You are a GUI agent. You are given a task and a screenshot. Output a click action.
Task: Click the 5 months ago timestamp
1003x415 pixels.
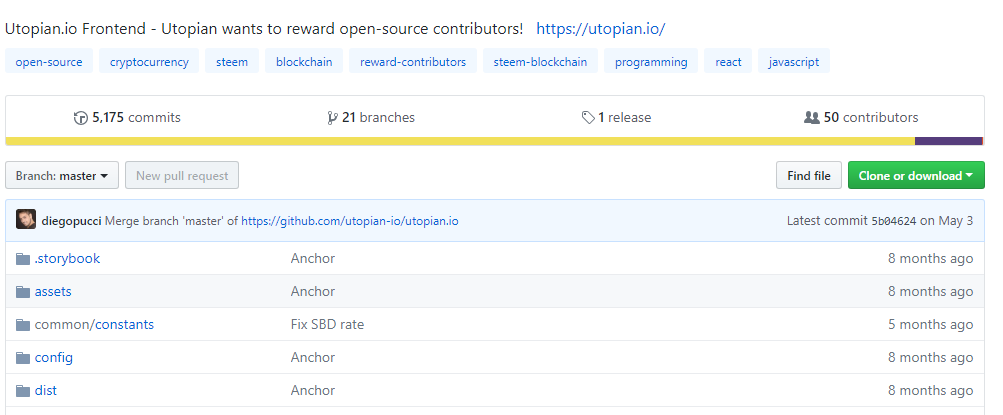click(931, 324)
